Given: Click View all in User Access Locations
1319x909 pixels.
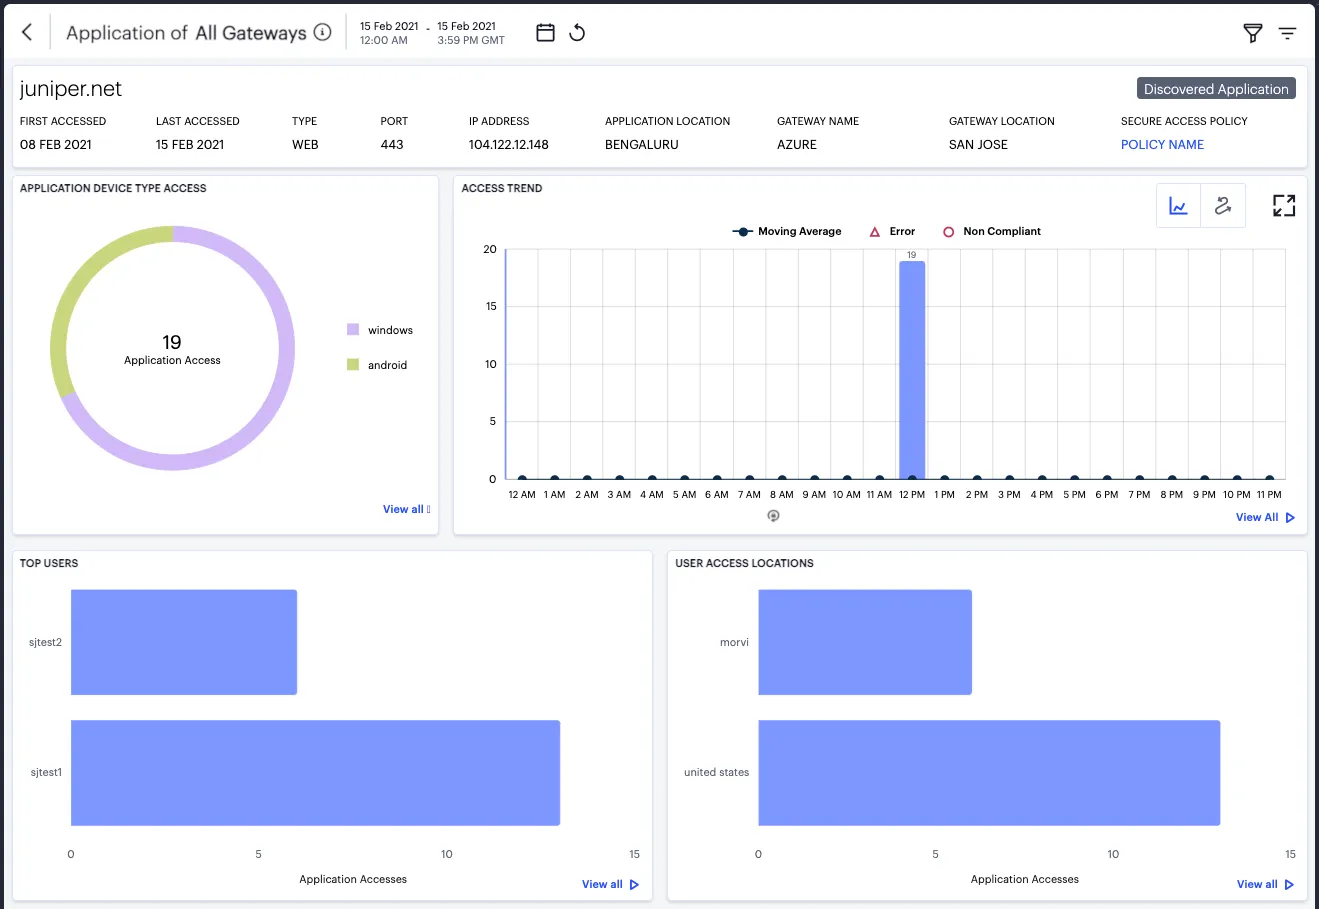Looking at the screenshot, I should pos(1265,884).
